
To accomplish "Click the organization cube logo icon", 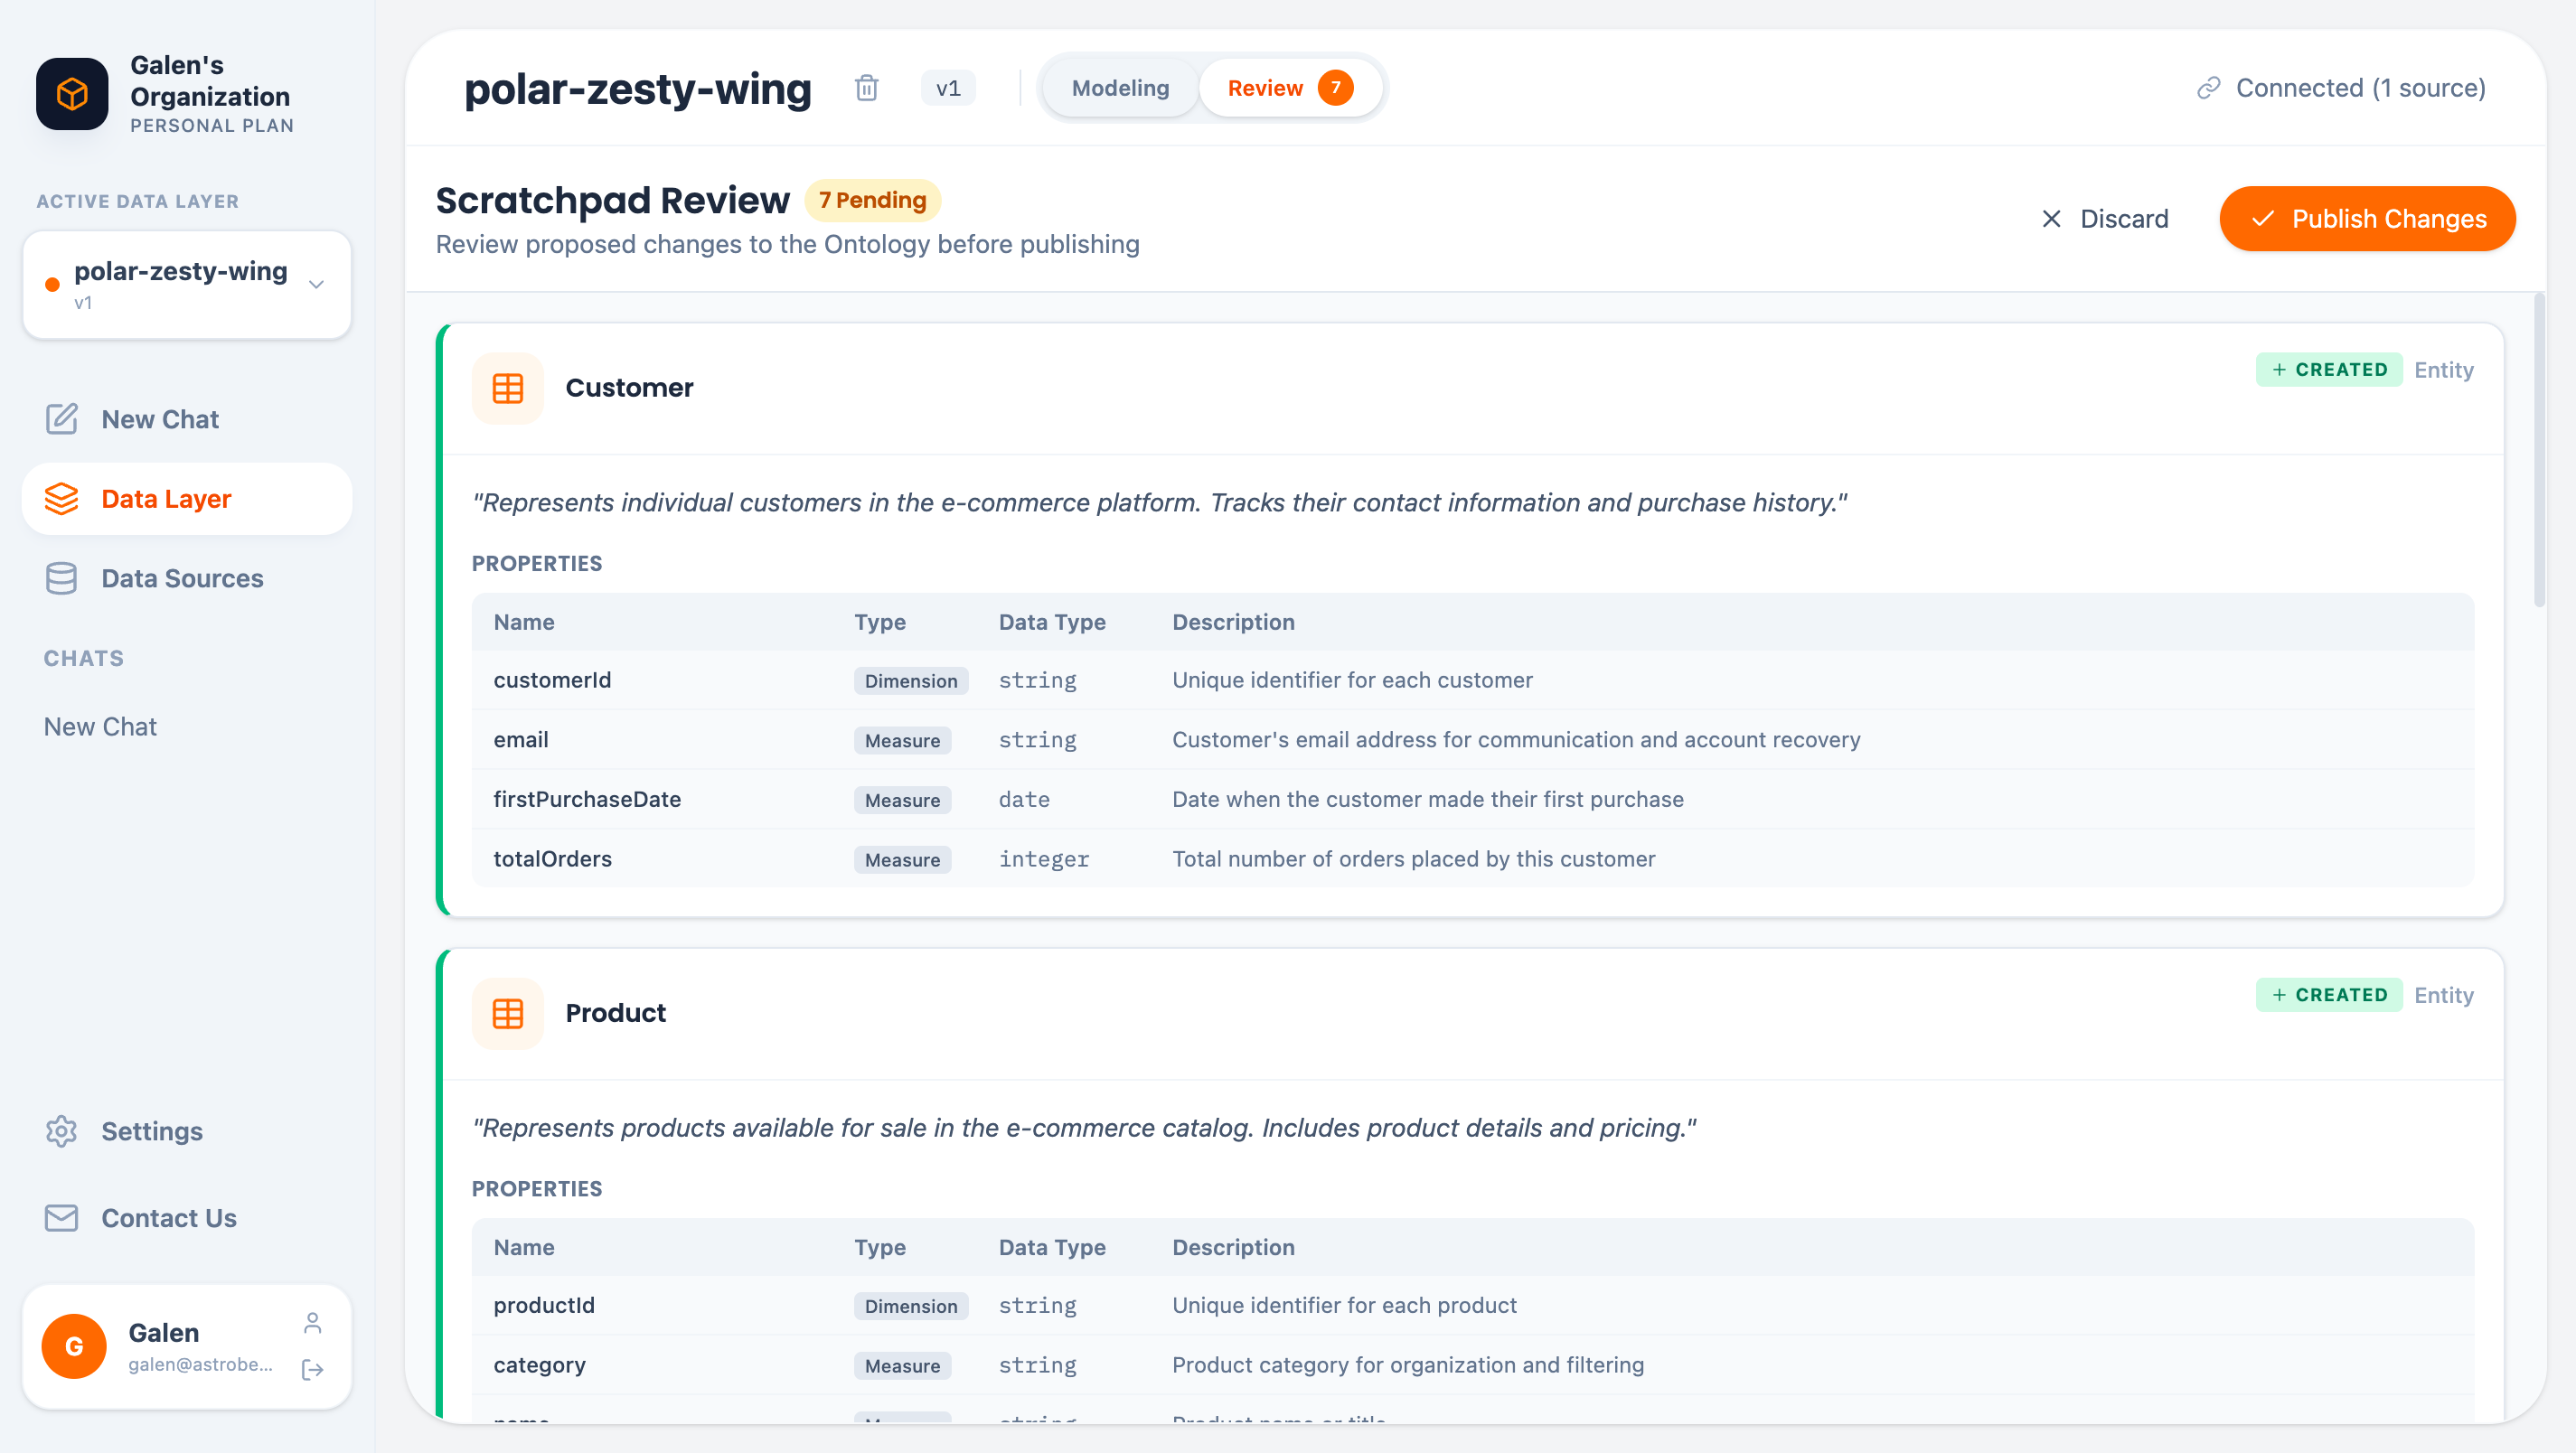I will click(72, 94).
